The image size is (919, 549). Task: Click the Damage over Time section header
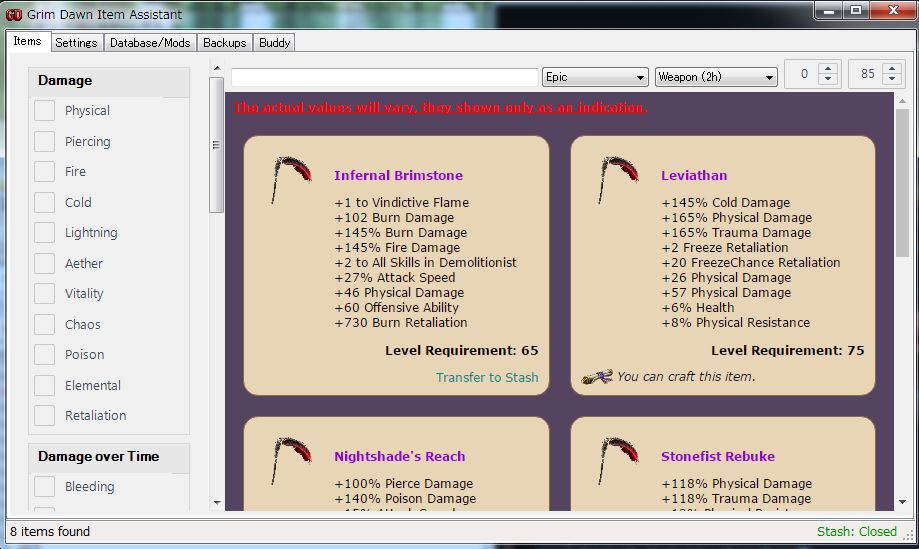tap(109, 456)
